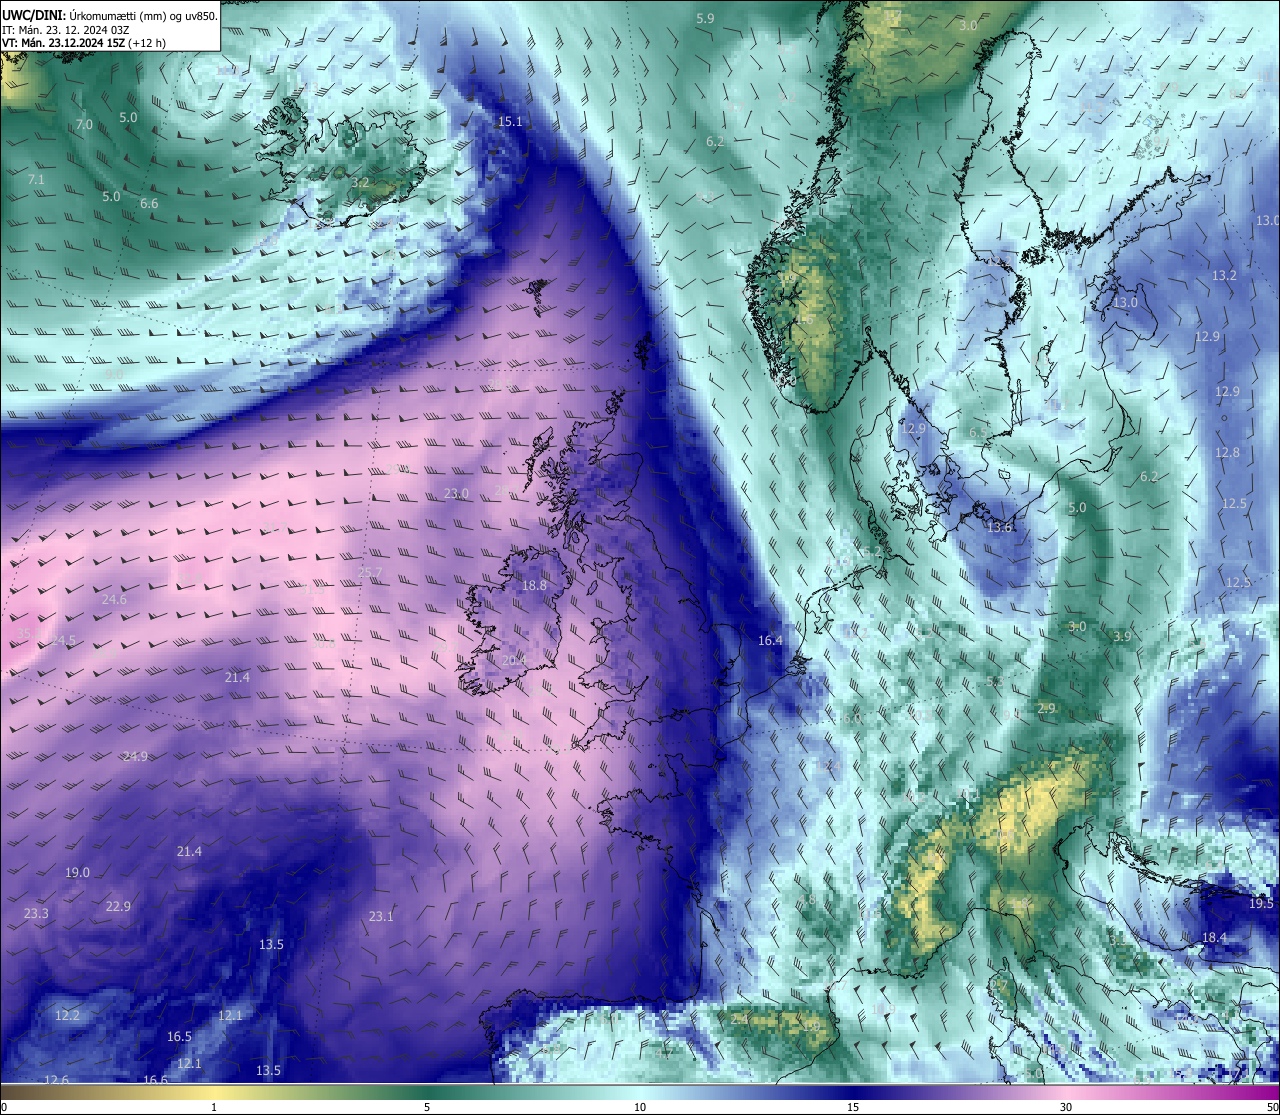Click the value 3.2 over Iceland
1280x1115 pixels.
360,183
